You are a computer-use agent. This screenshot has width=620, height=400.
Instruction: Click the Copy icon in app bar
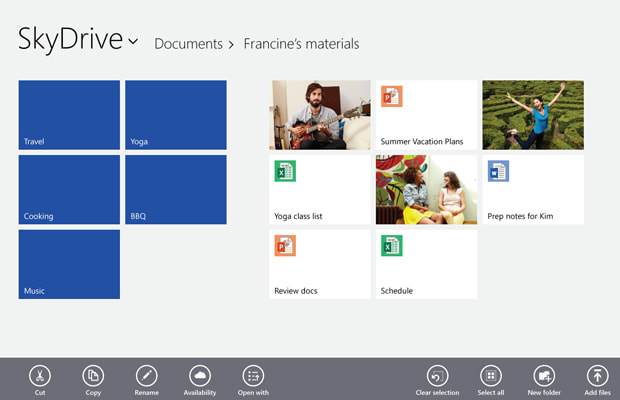tap(93, 375)
